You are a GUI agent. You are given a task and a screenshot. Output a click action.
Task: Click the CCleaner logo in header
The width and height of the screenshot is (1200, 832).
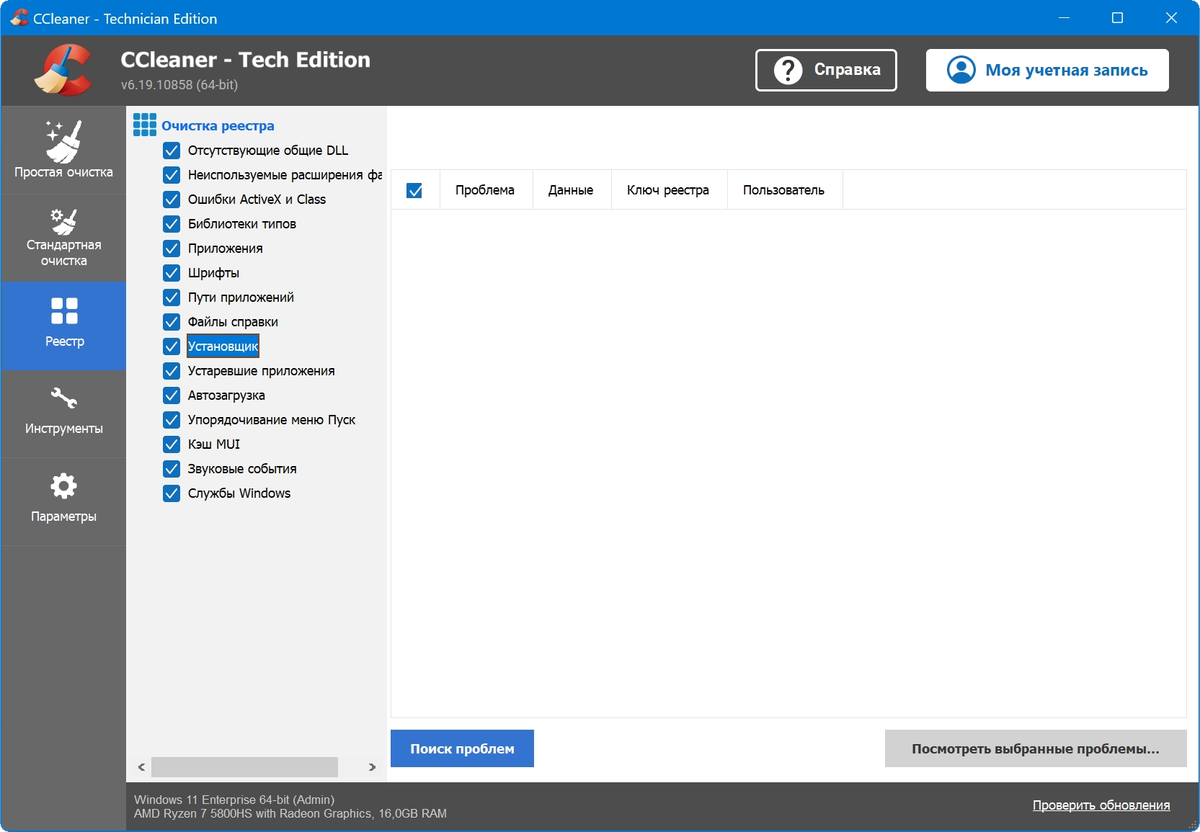point(62,72)
